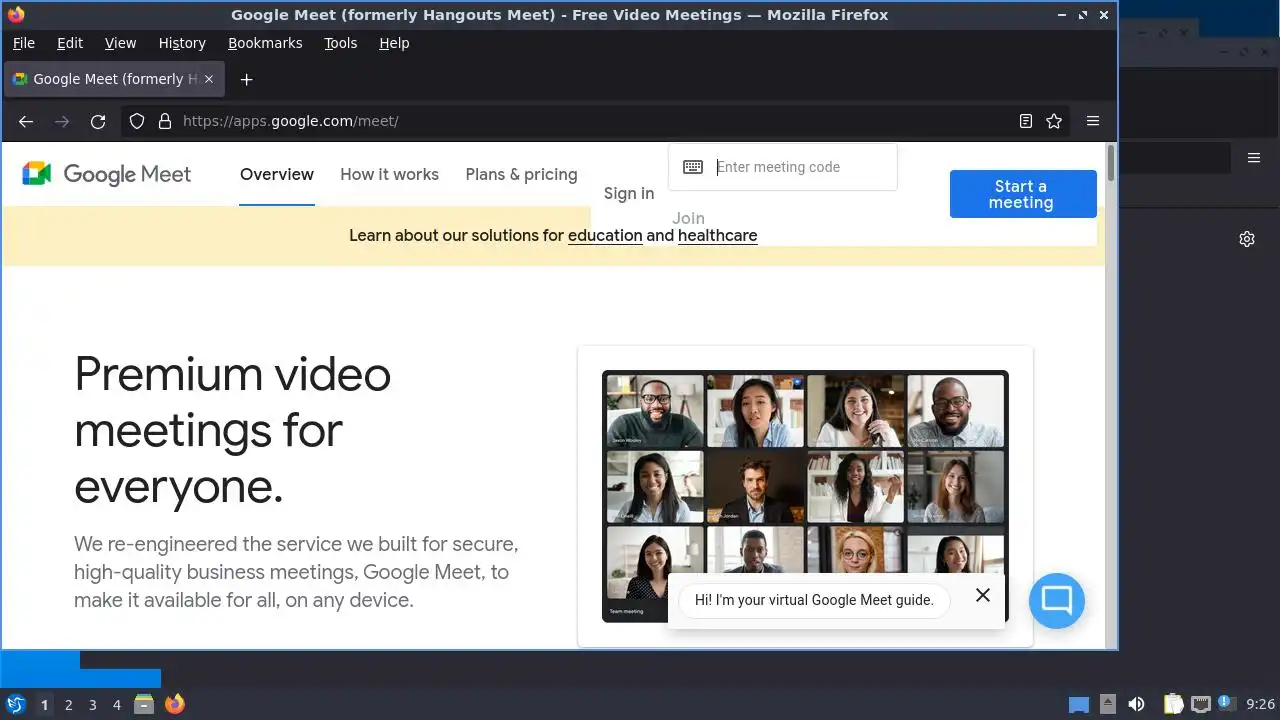
Task: Click the Google Meet logo icon
Action: (x=36, y=174)
